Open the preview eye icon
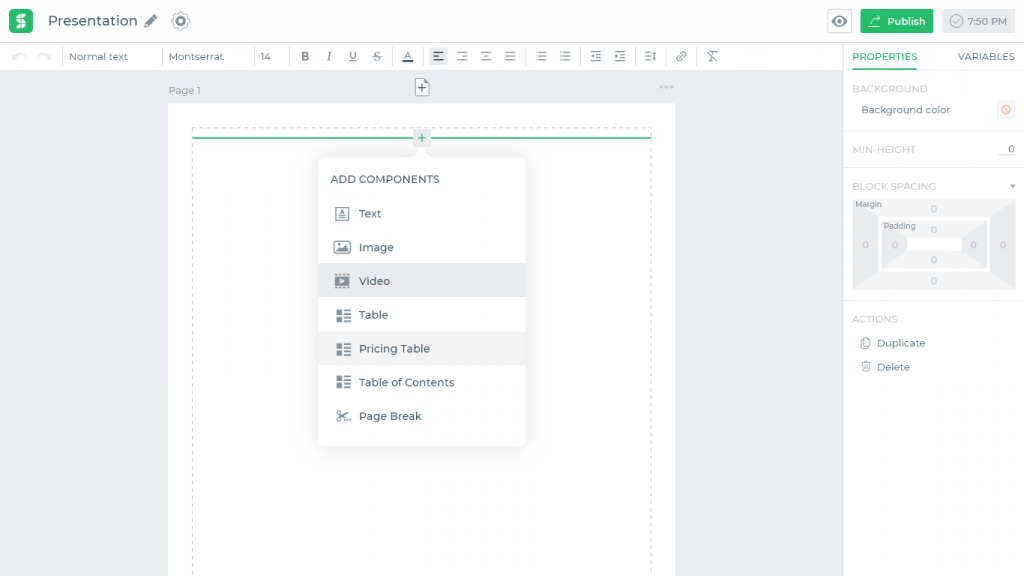 pos(839,21)
